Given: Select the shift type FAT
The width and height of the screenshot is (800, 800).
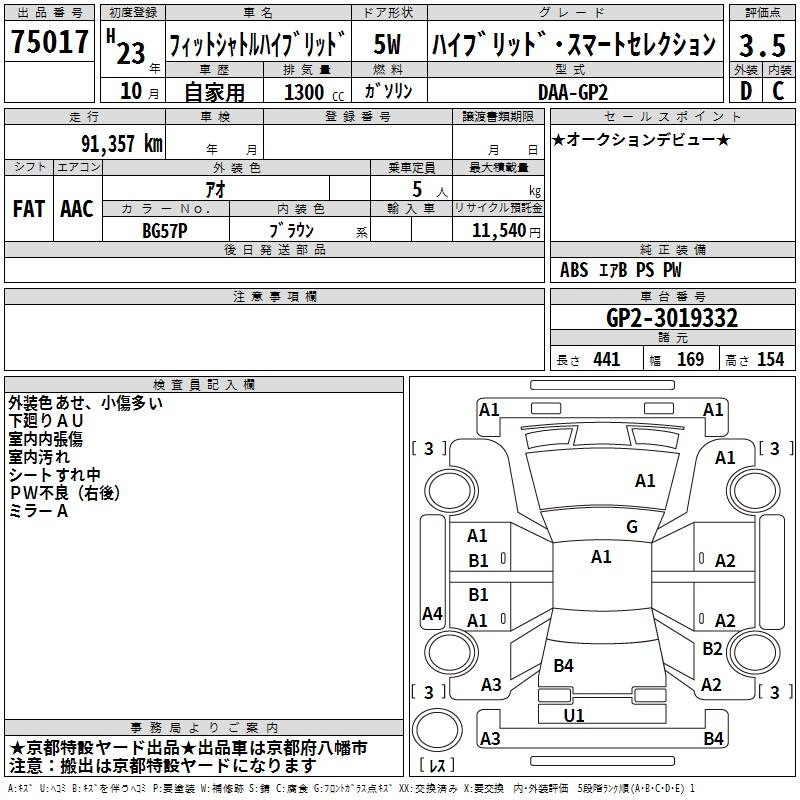Looking at the screenshot, I should tap(29, 209).
